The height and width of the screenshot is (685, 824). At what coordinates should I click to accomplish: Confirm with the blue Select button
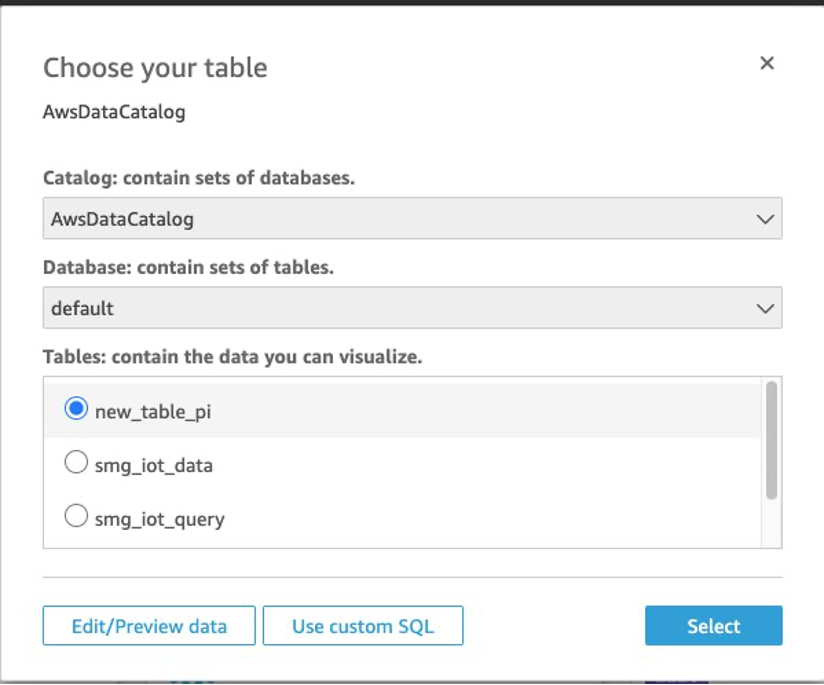point(713,626)
